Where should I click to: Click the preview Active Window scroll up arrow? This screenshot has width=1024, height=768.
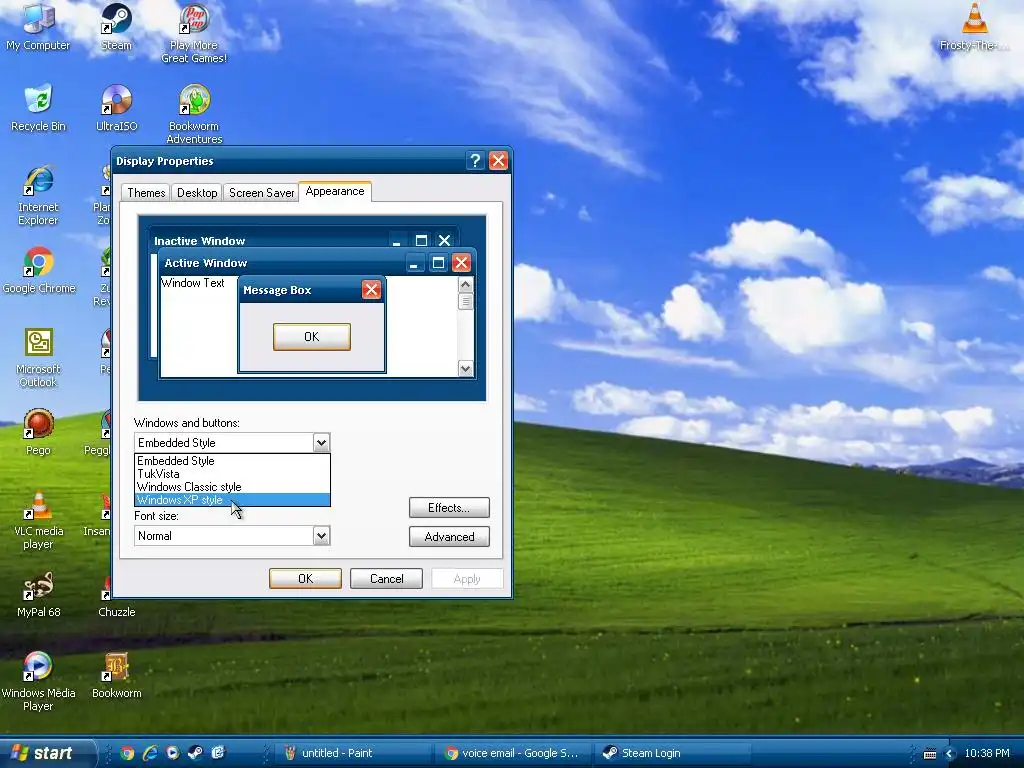[x=465, y=284]
